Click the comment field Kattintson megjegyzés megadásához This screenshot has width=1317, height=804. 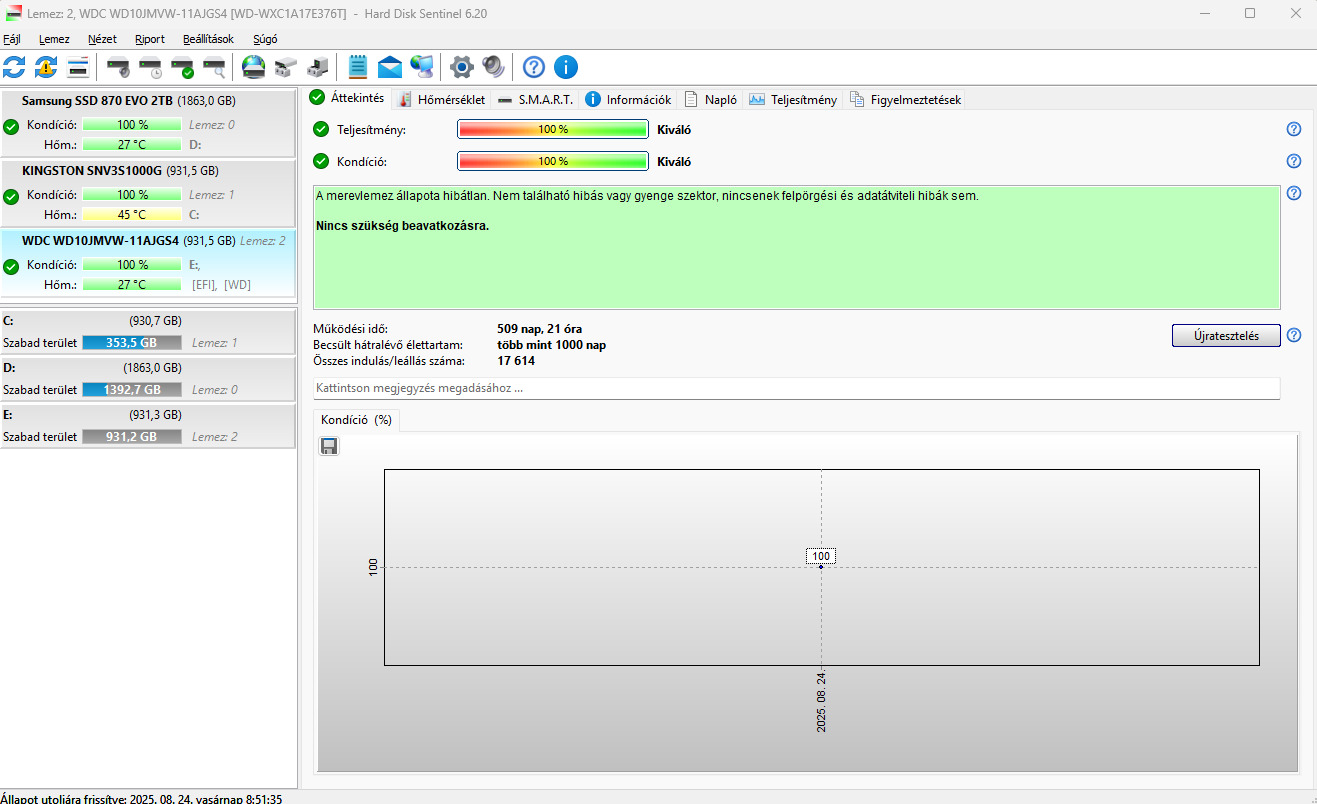796,388
